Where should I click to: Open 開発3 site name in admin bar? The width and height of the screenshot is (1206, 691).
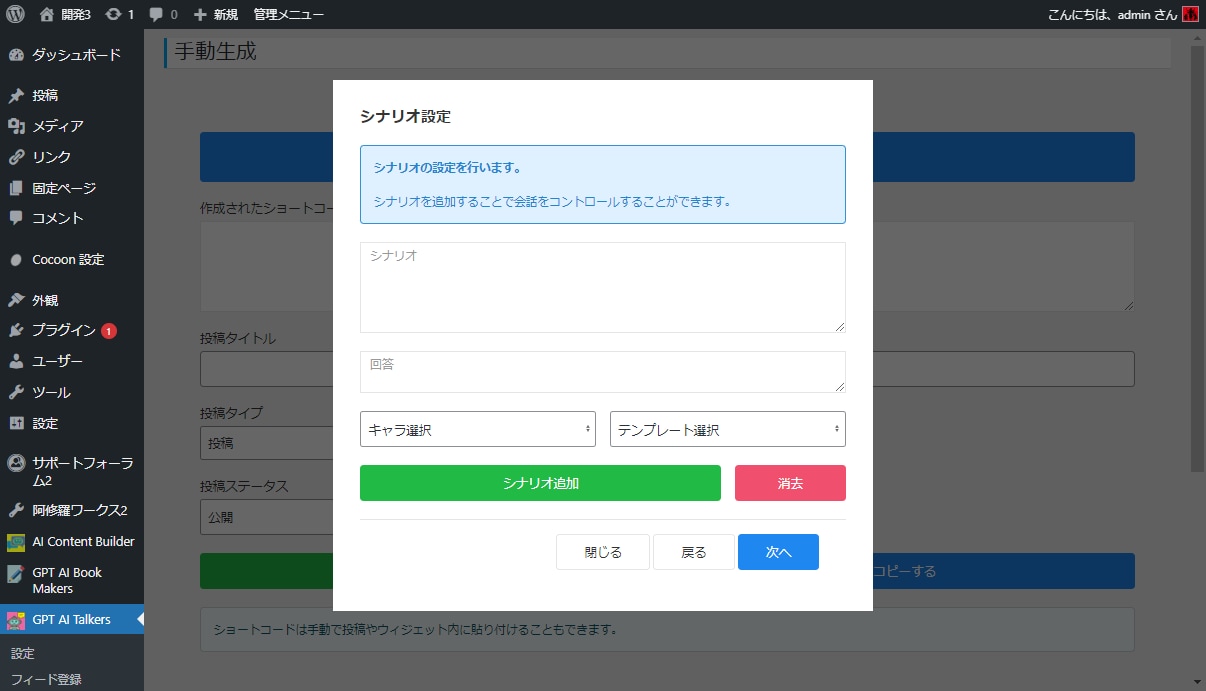point(75,14)
